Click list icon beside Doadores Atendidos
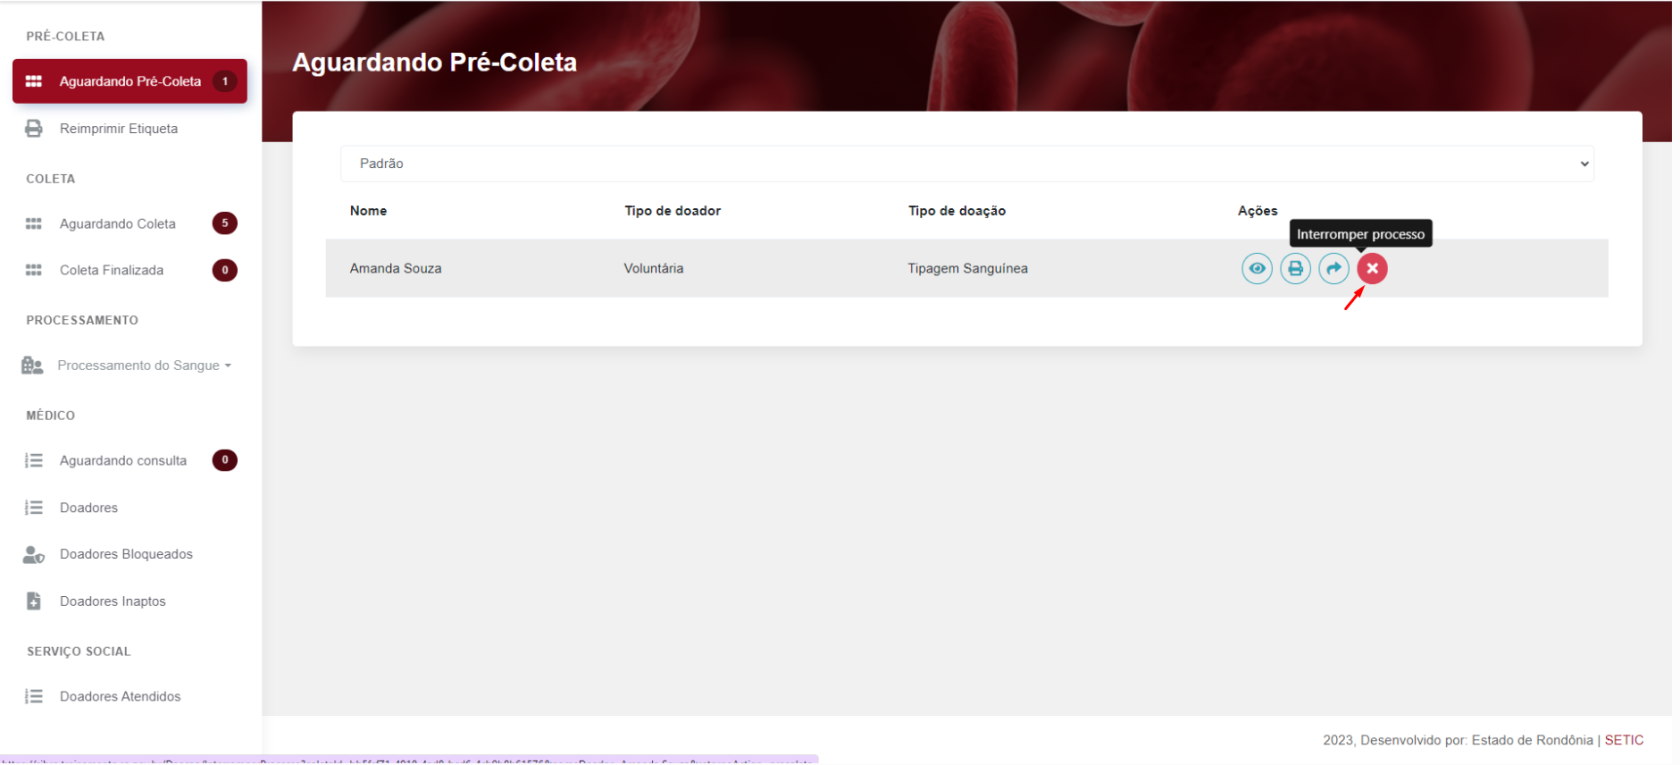The width and height of the screenshot is (1680, 765). 34,696
